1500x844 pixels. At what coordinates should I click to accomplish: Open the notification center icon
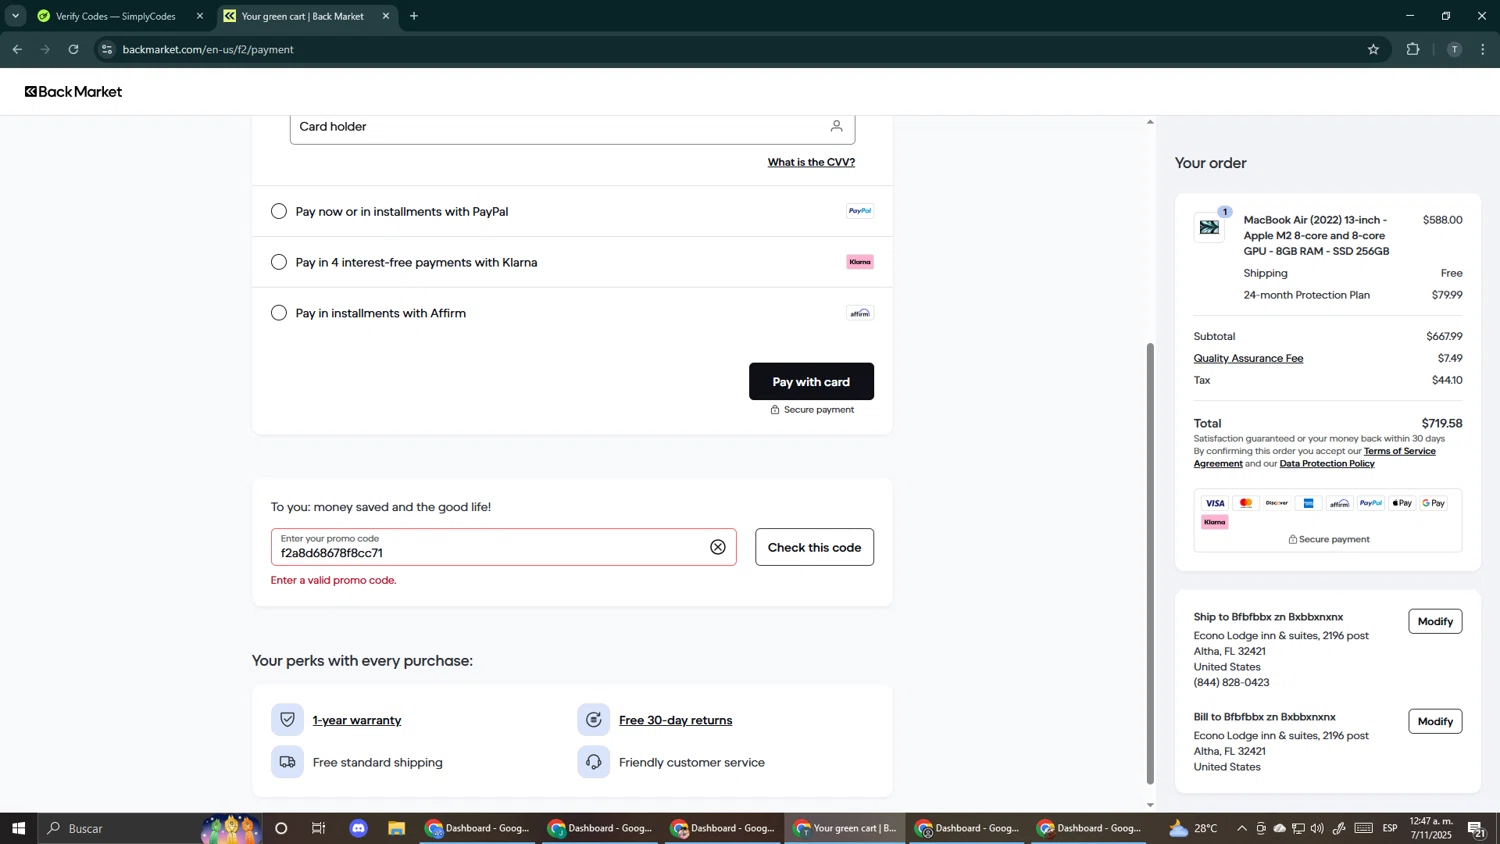(x=1476, y=828)
